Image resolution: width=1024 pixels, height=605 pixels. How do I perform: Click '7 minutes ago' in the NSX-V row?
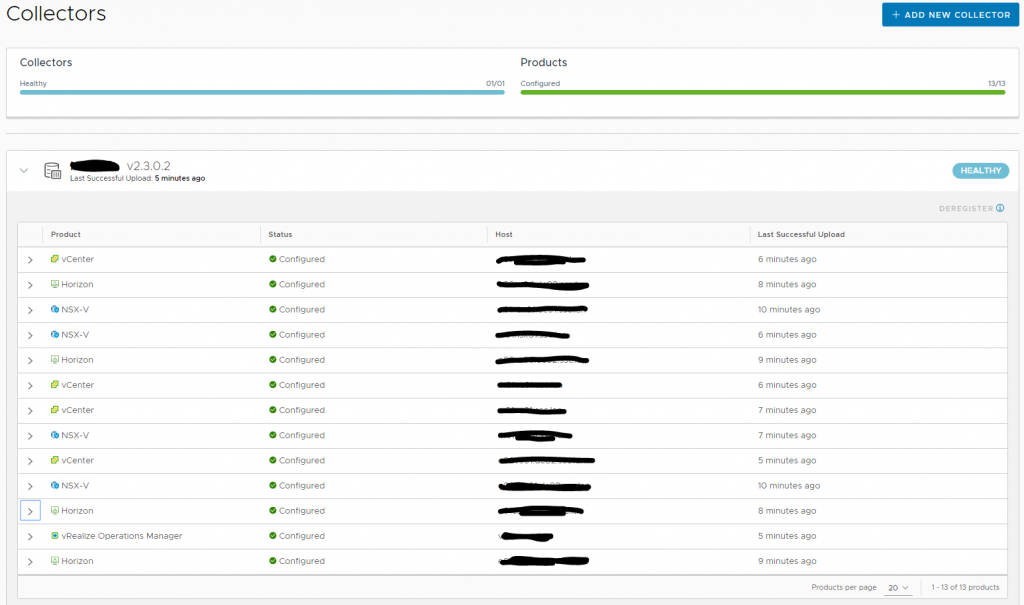point(787,435)
